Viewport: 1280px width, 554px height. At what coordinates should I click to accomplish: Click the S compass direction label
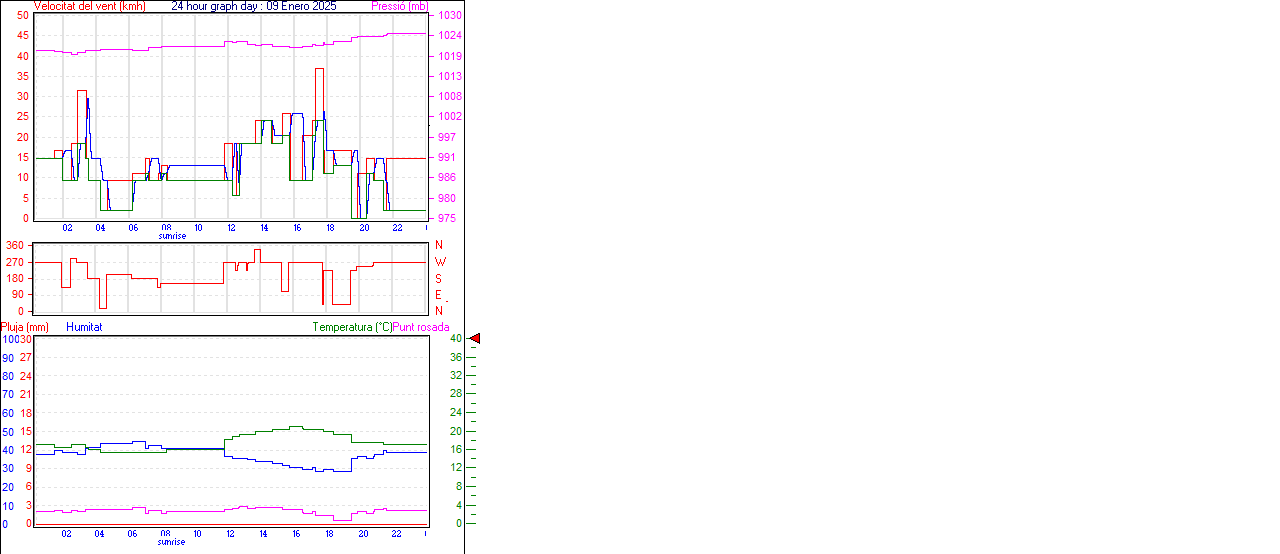pos(438,278)
